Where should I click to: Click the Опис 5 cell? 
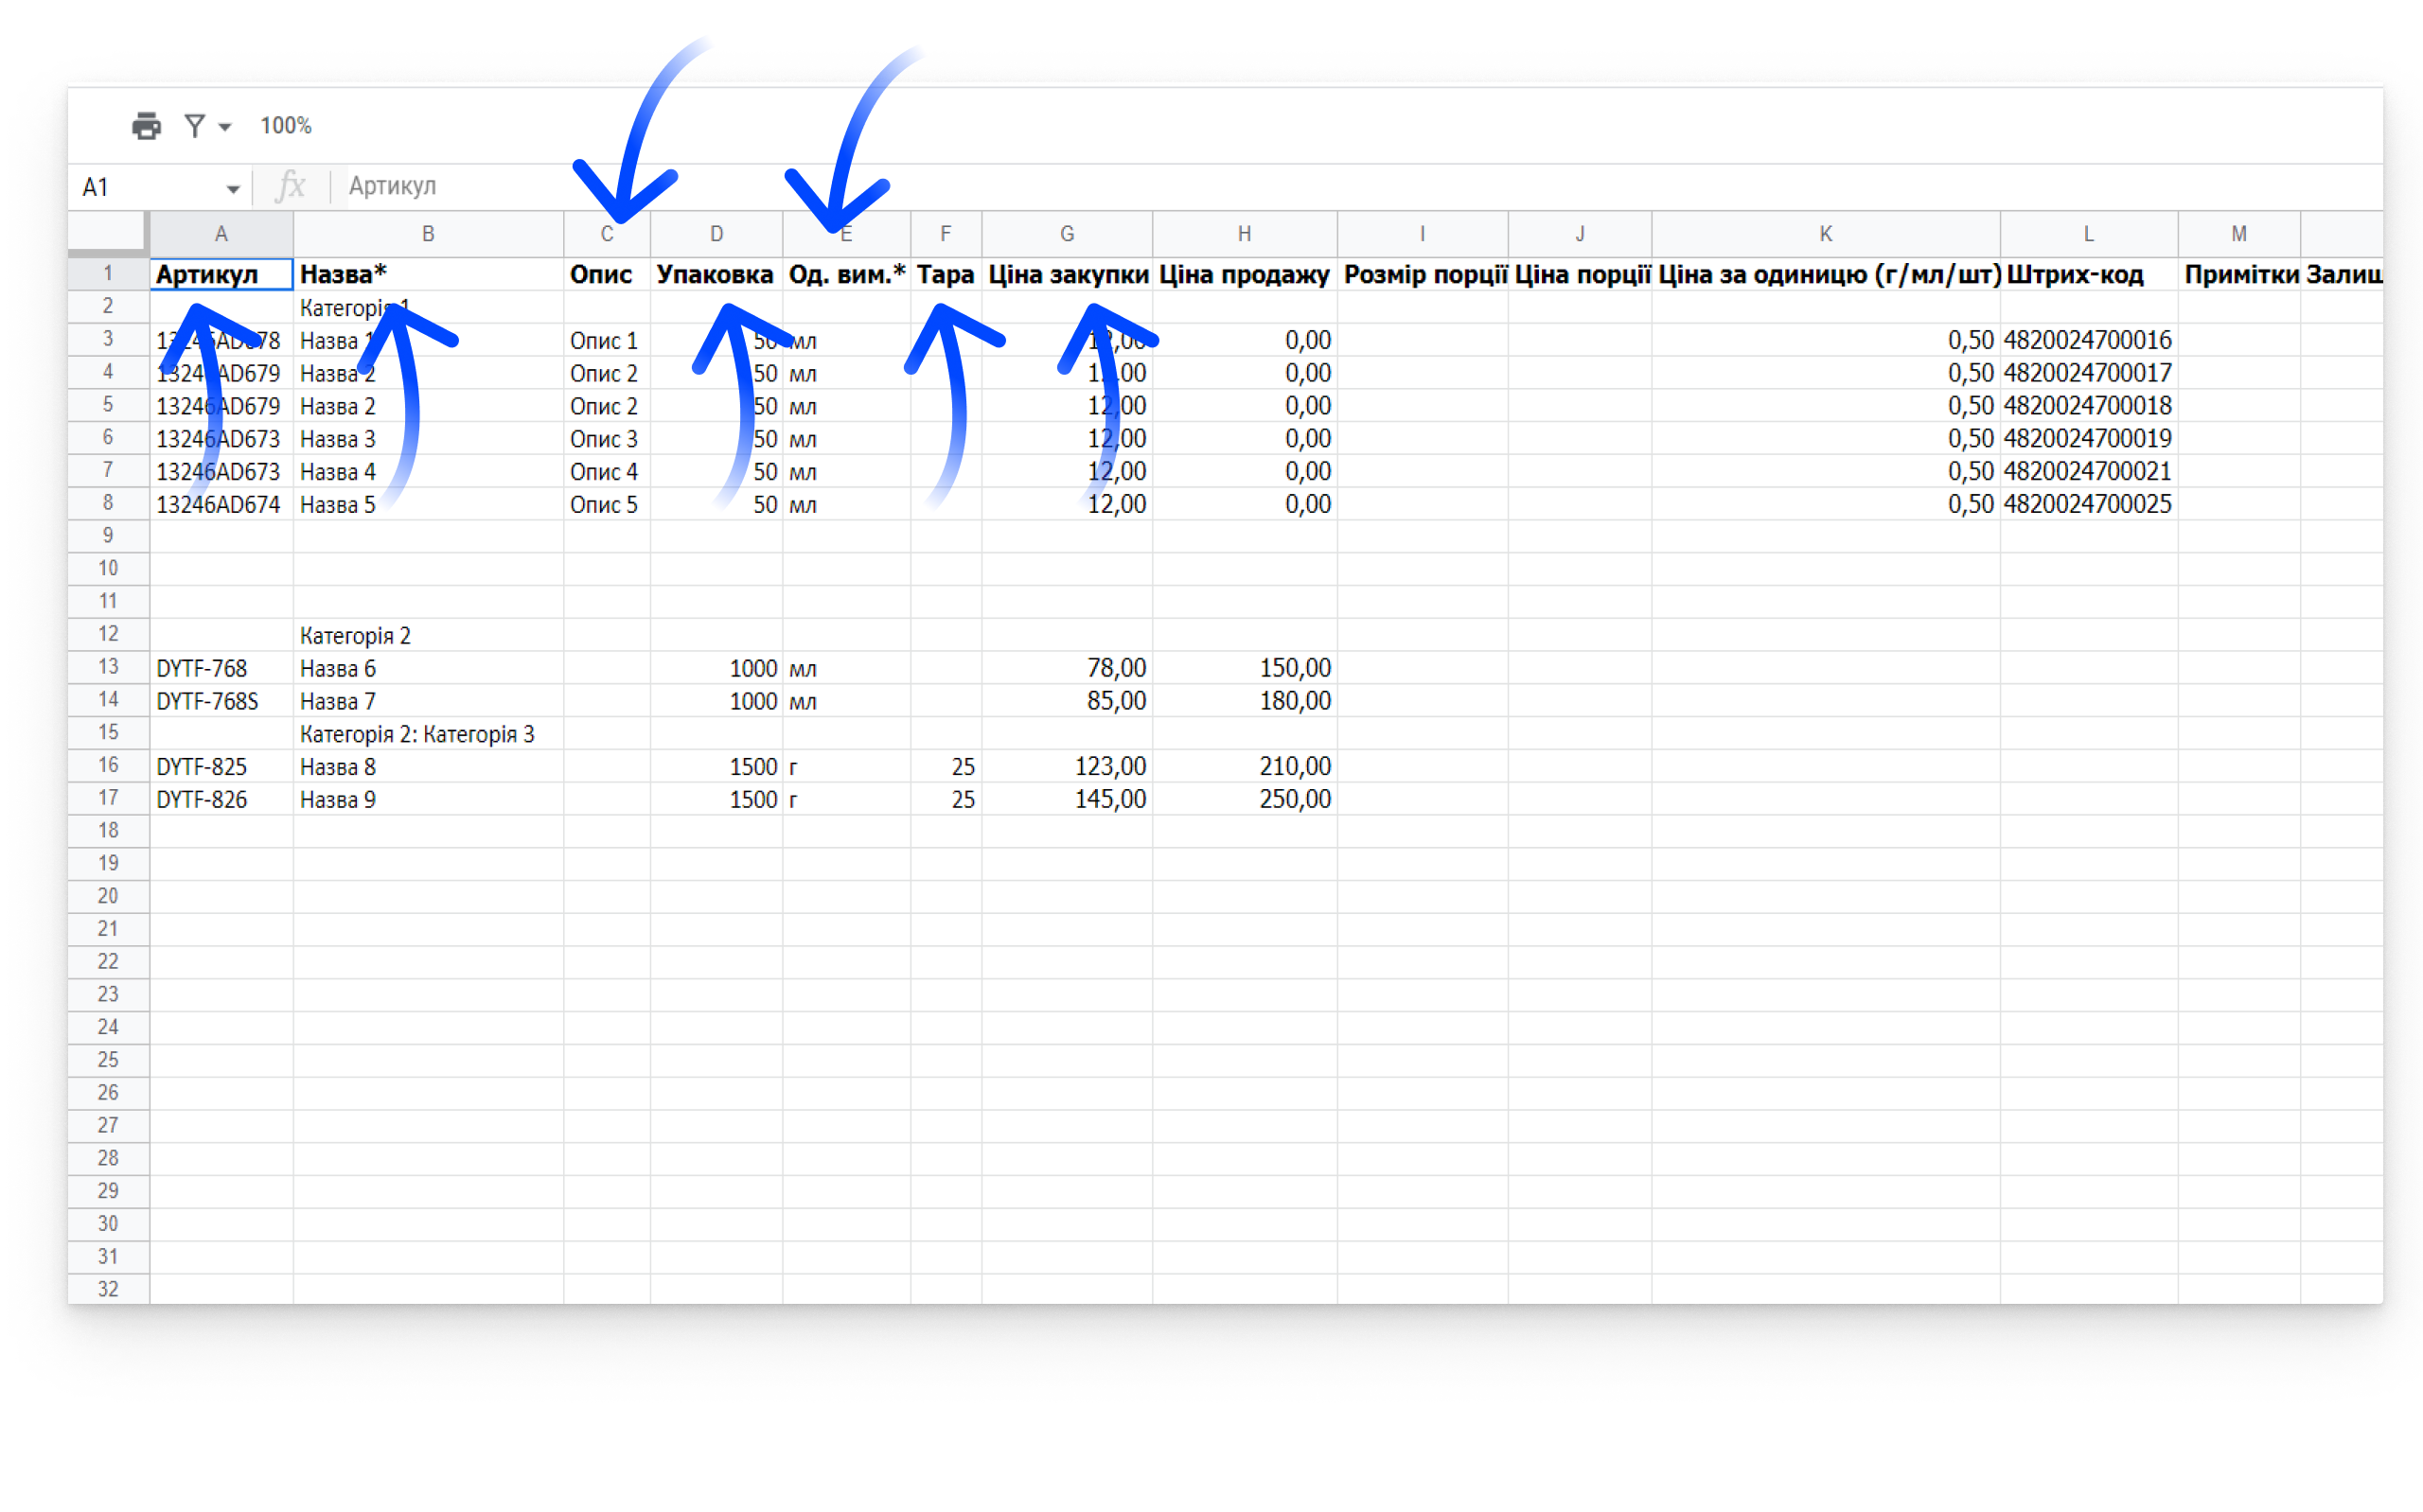(607, 504)
